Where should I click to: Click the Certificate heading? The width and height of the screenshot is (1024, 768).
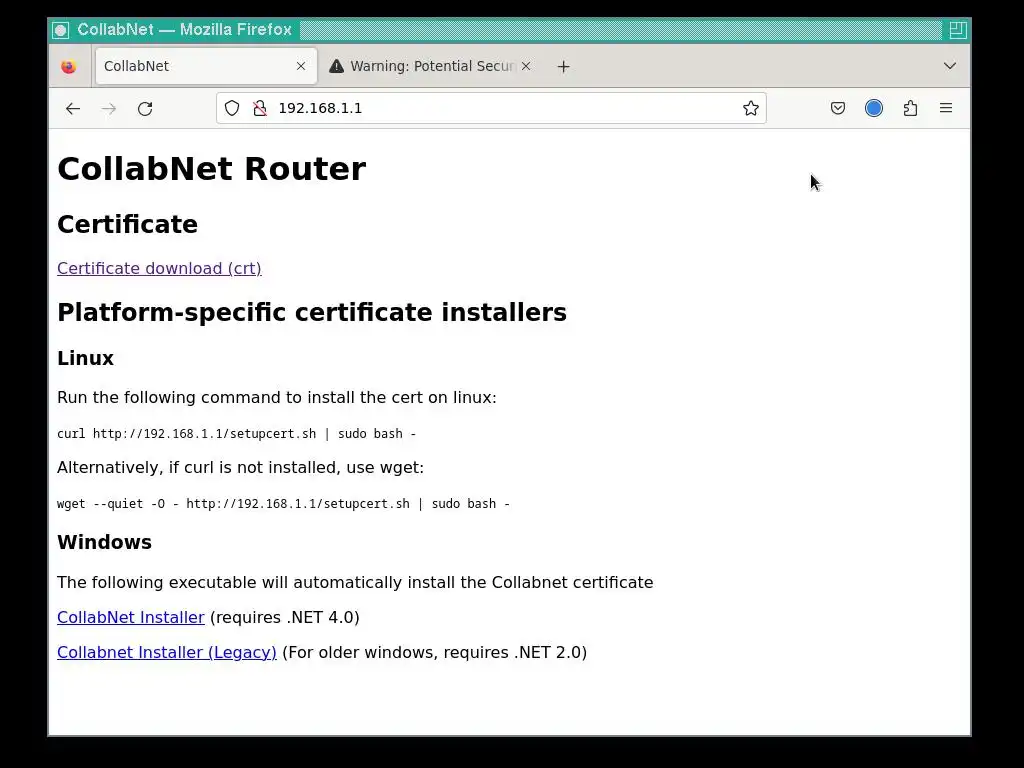click(127, 224)
